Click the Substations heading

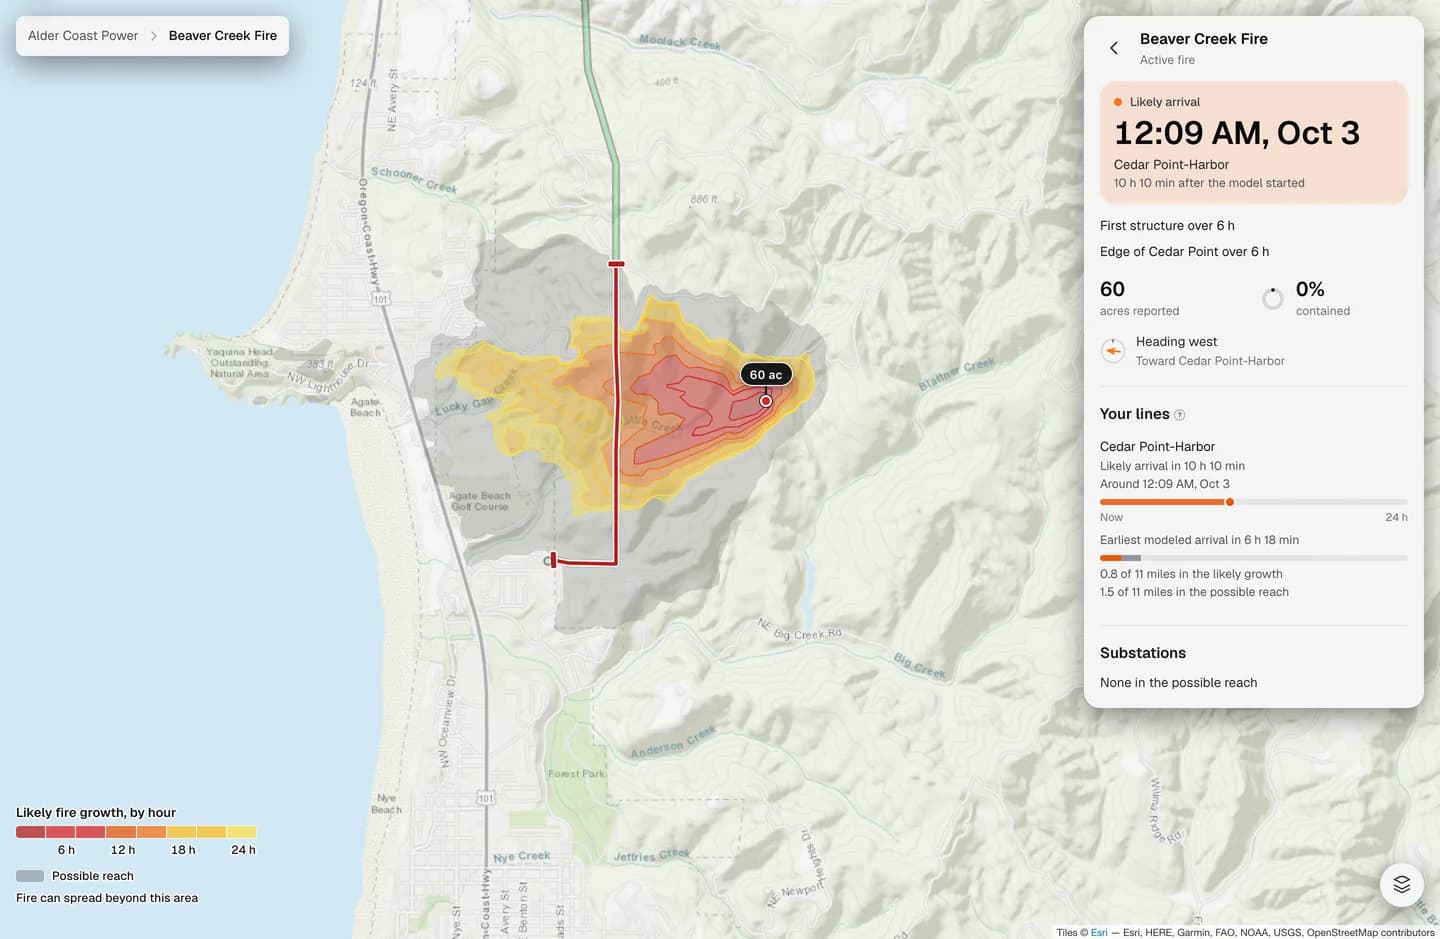[1143, 653]
